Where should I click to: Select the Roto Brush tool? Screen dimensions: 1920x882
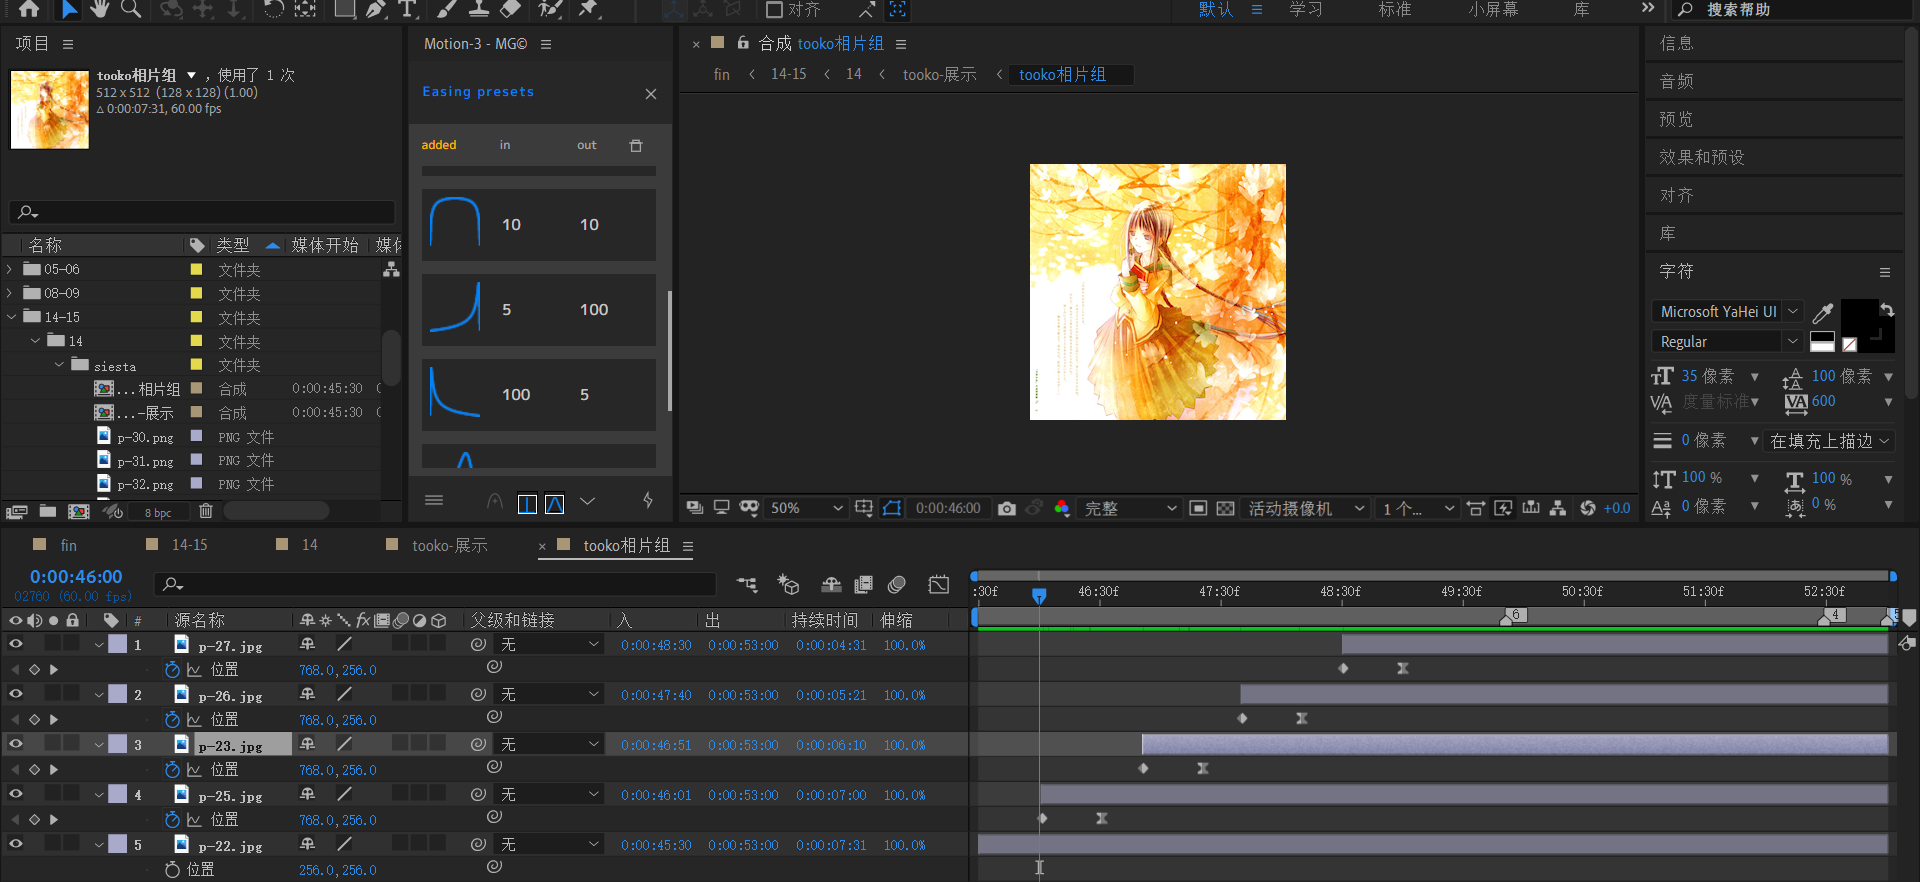550,9
